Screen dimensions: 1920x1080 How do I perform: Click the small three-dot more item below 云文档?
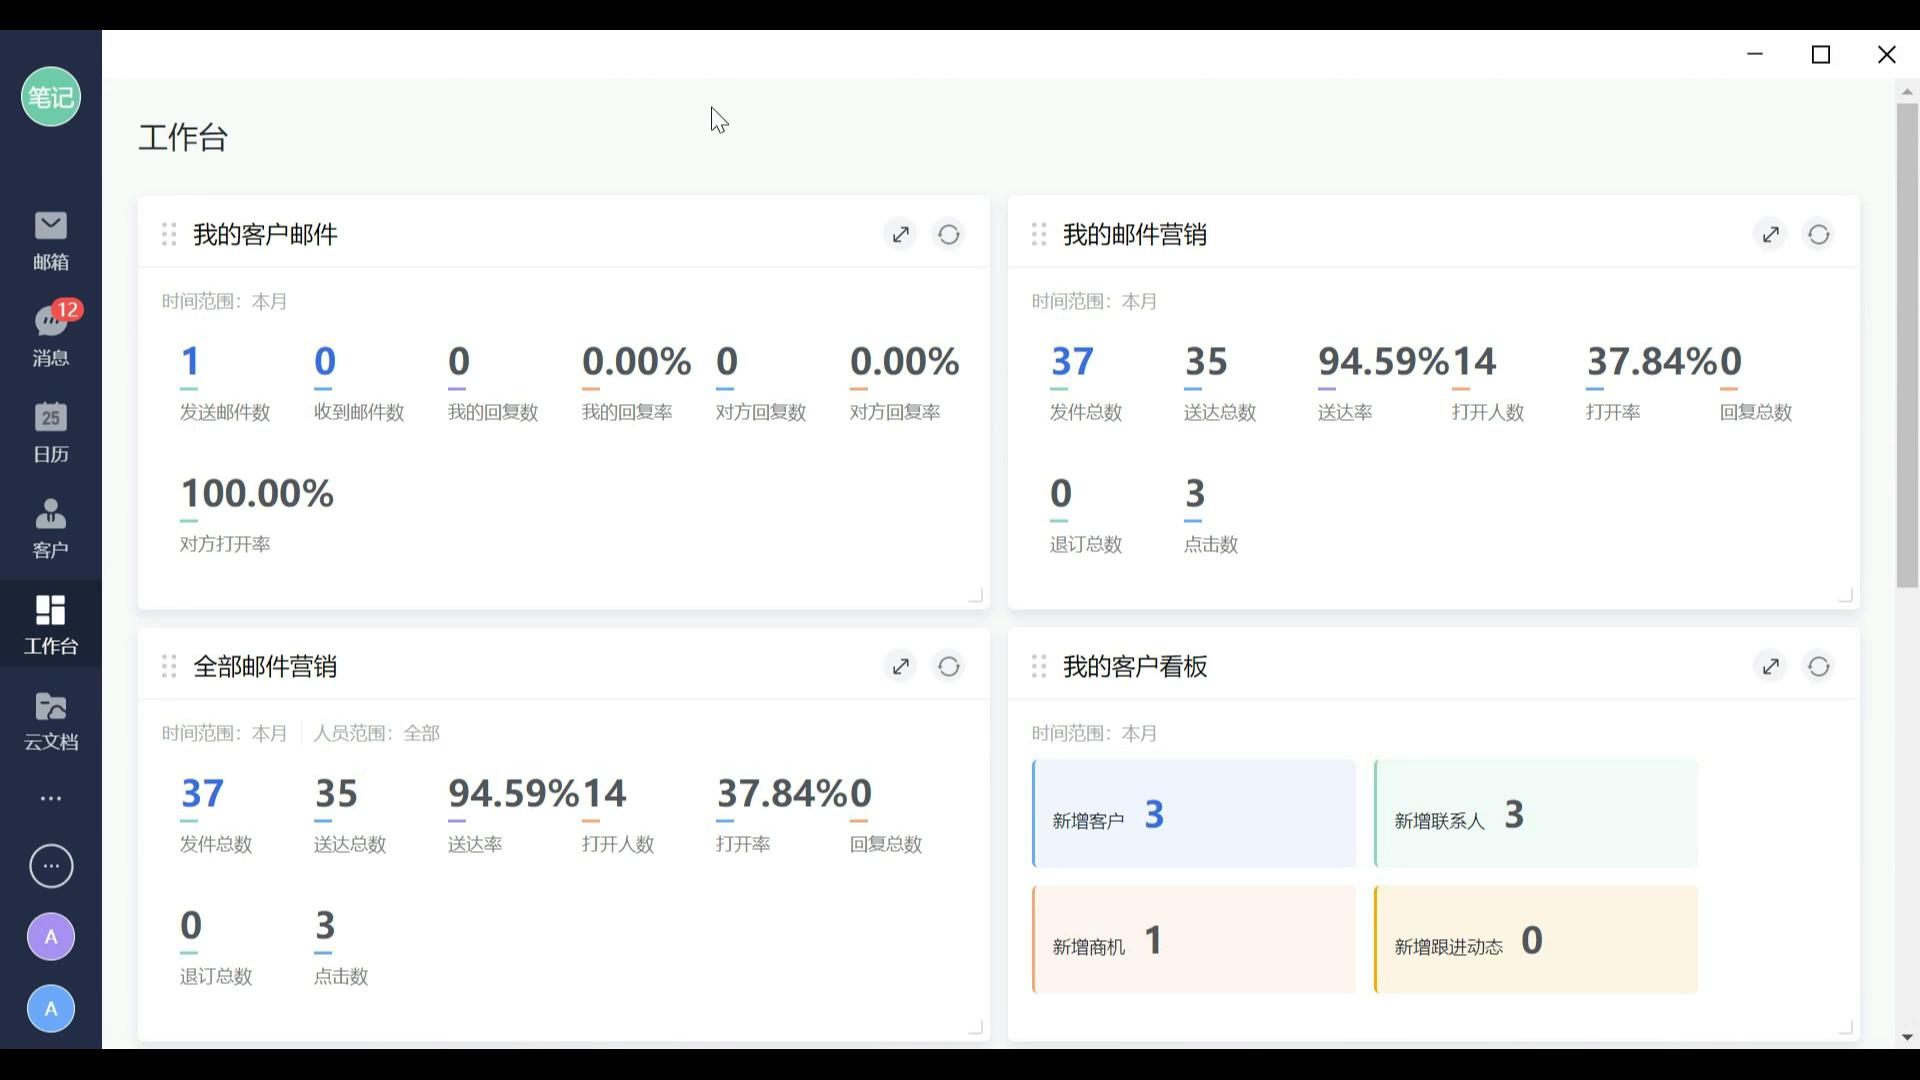click(x=51, y=798)
